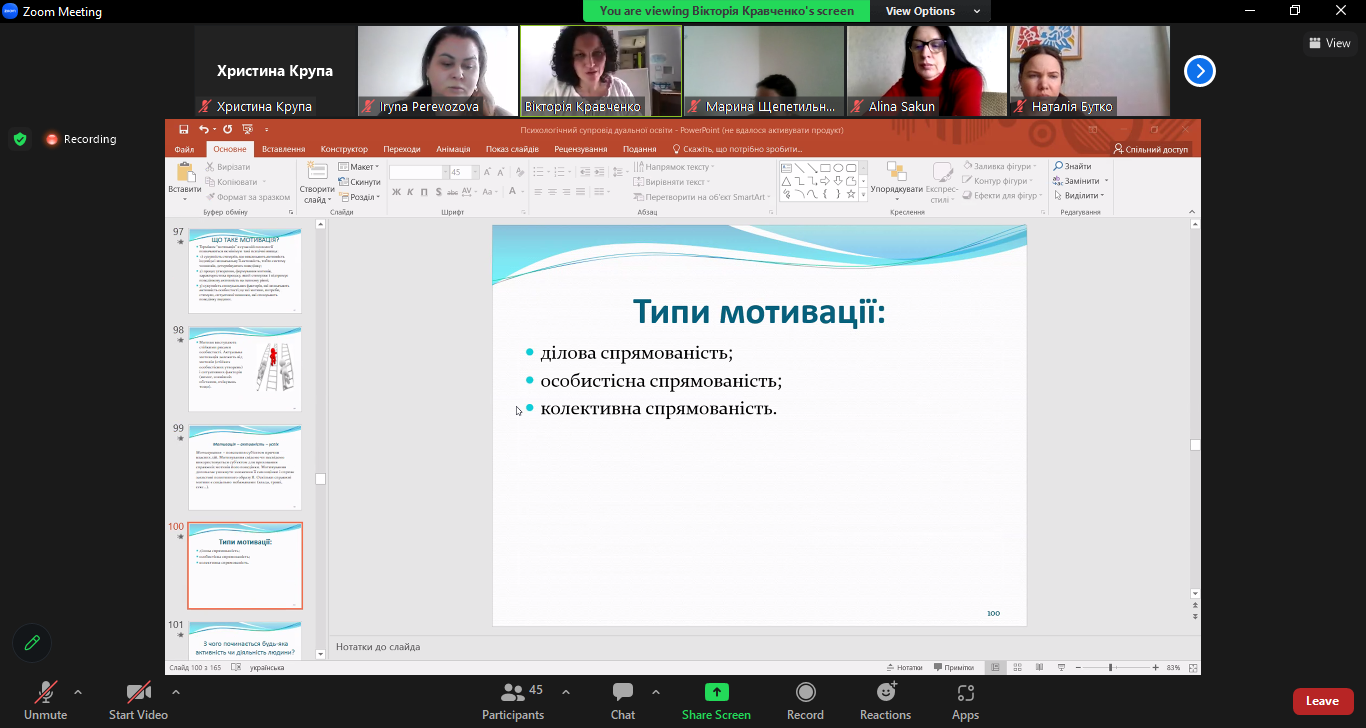Viewport: 1366px width, 728px height.
Task: Click the green encryption shield icon
Action: coord(20,139)
